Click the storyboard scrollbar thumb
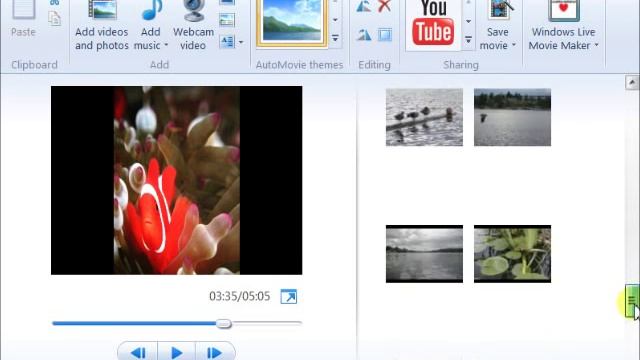The image size is (640, 360). 632,301
